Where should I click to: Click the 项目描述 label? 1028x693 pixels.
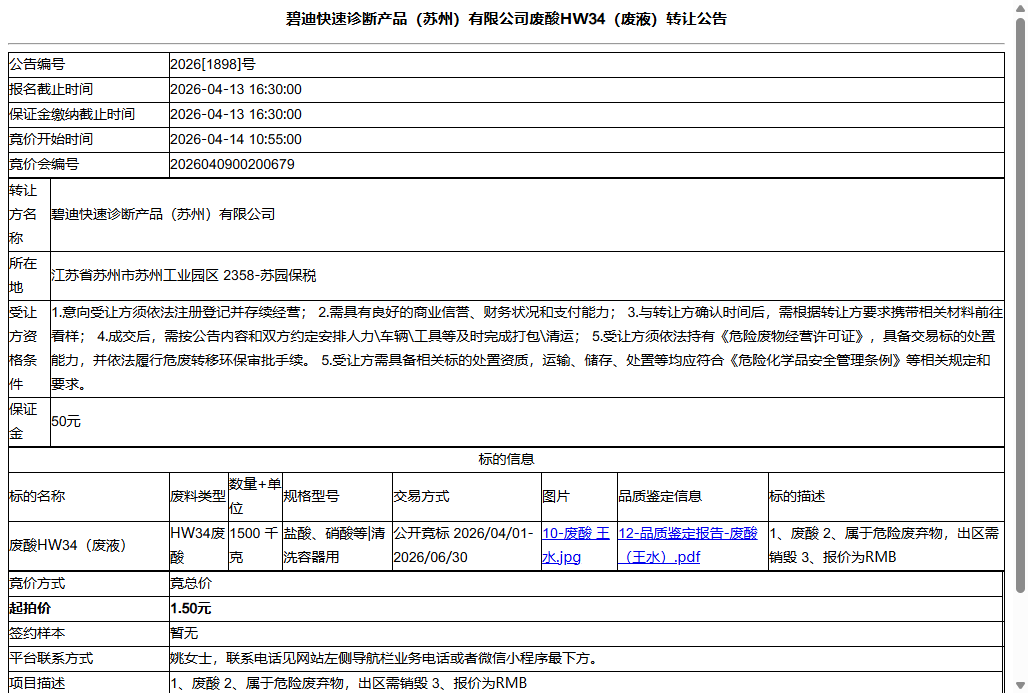coord(37,683)
